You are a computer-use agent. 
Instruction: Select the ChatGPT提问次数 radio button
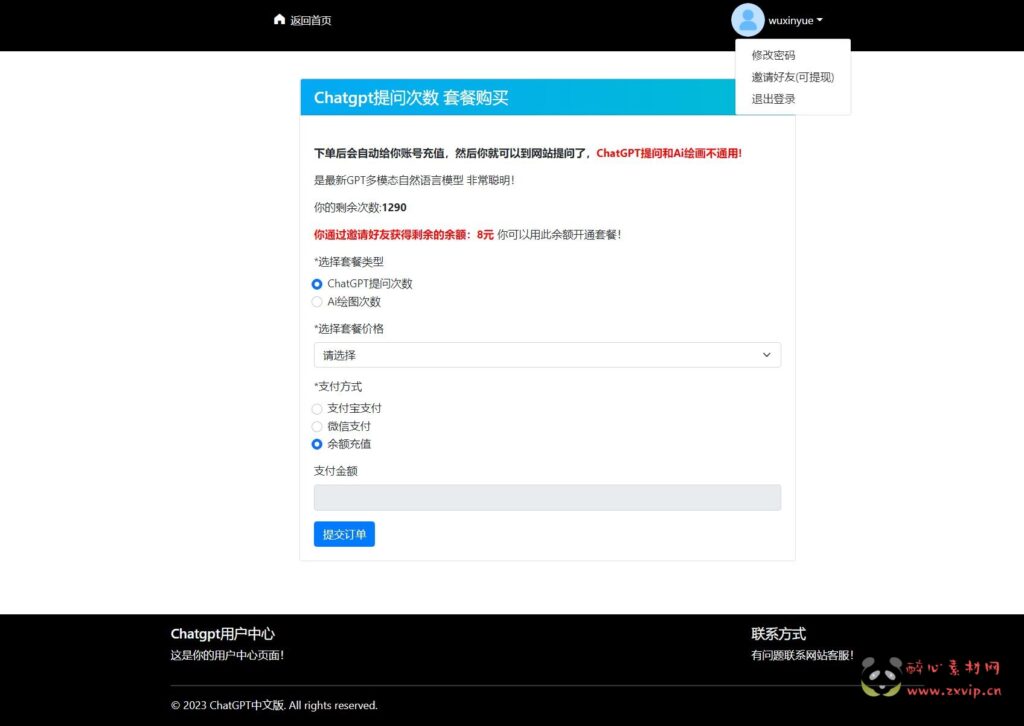tap(316, 284)
